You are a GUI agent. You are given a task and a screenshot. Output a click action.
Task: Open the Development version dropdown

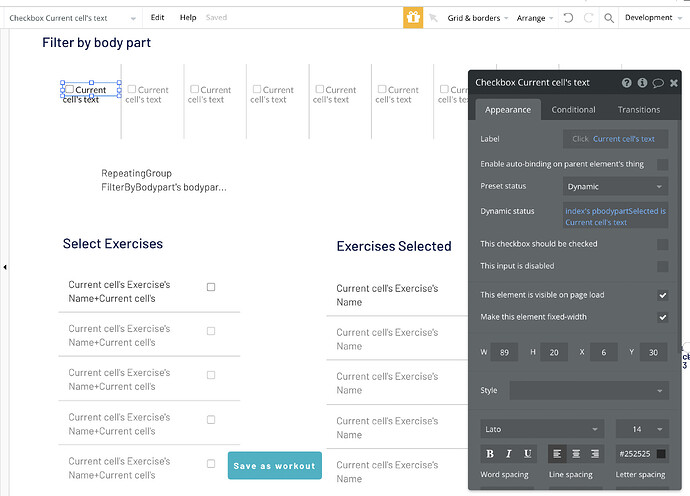653,18
